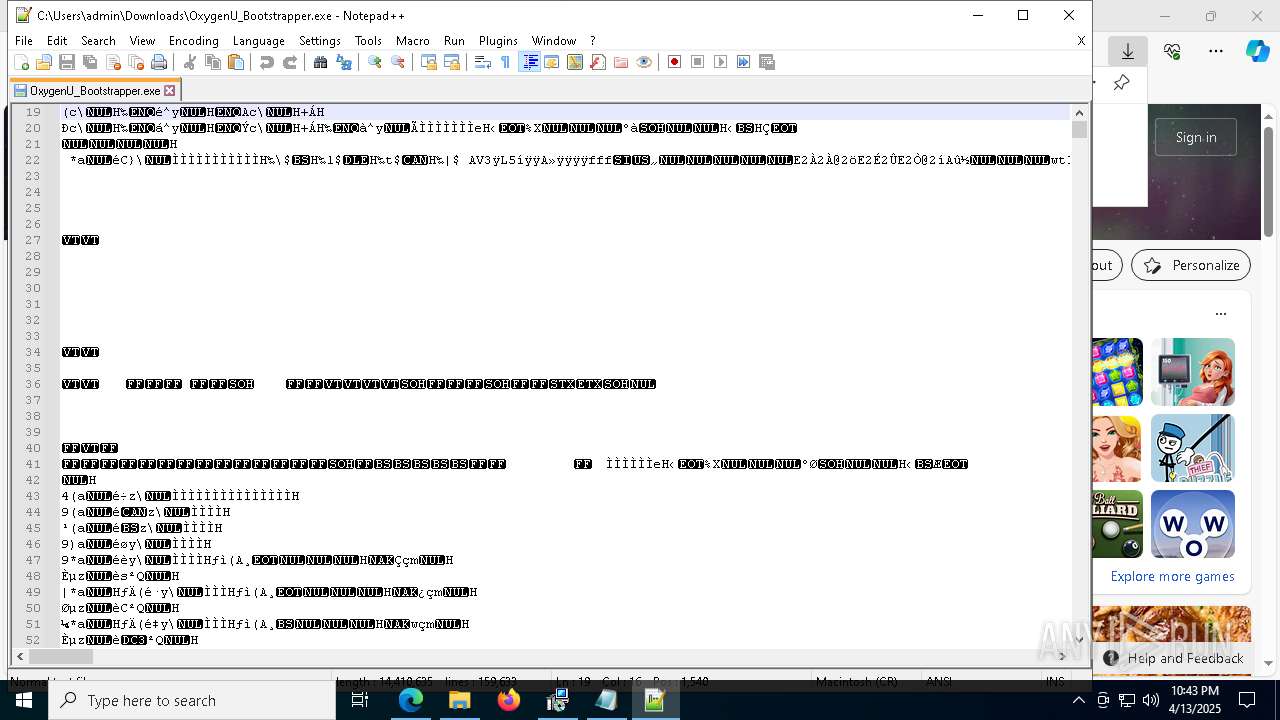Click Help and Feedback in Edge

pyautogui.click(x=1174, y=658)
